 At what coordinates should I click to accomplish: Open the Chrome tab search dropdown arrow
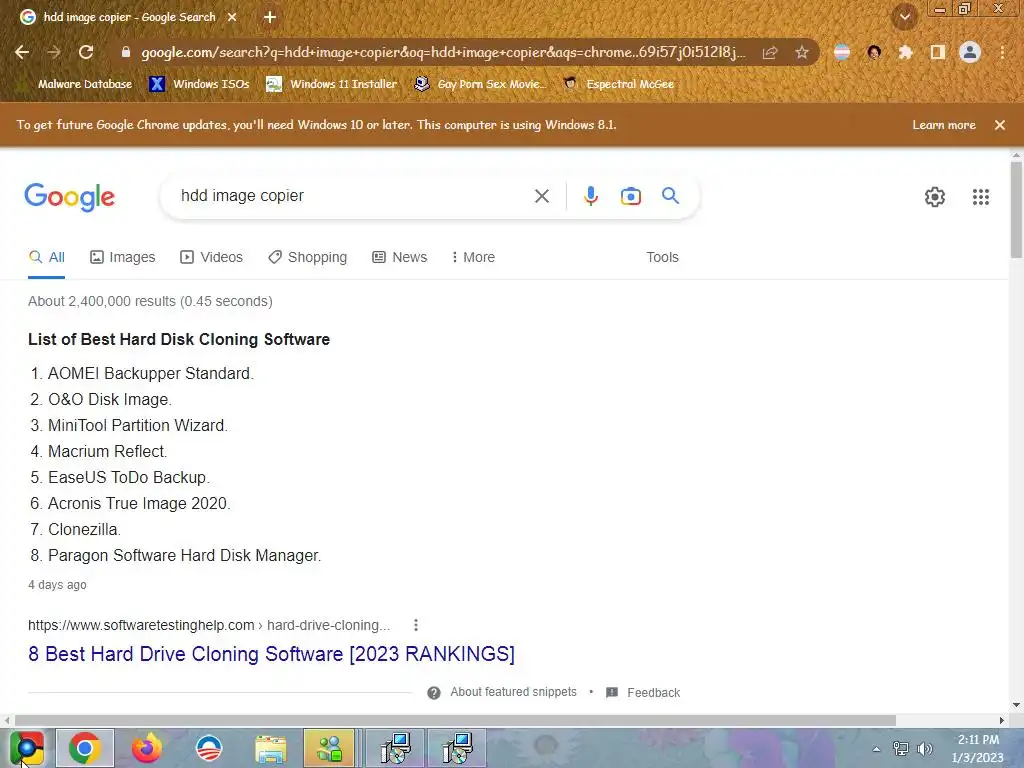point(905,17)
